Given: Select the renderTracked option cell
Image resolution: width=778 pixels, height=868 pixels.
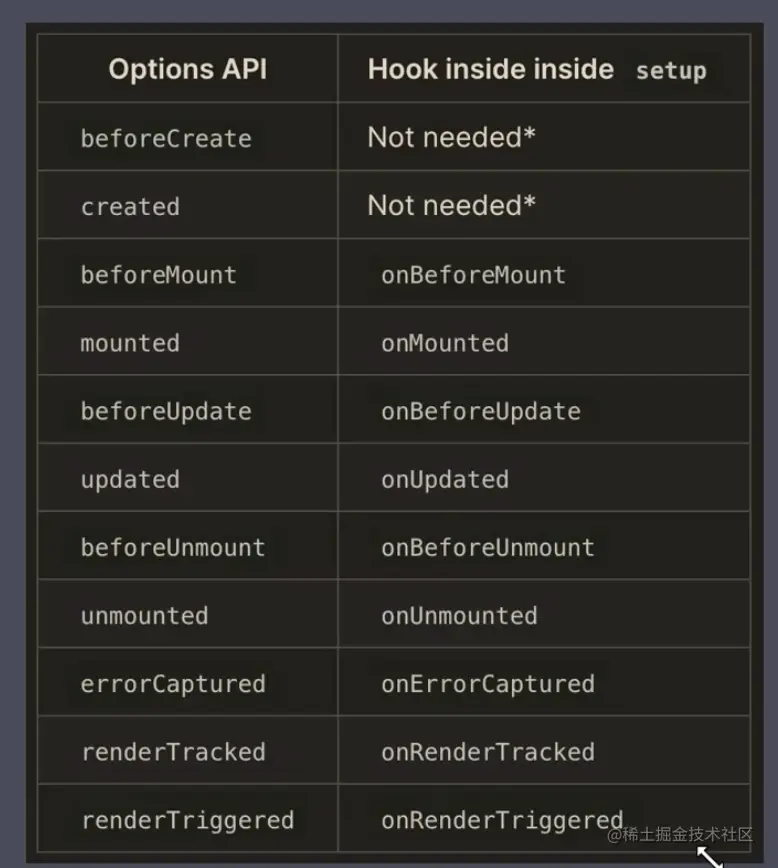Looking at the screenshot, I should tap(173, 752).
